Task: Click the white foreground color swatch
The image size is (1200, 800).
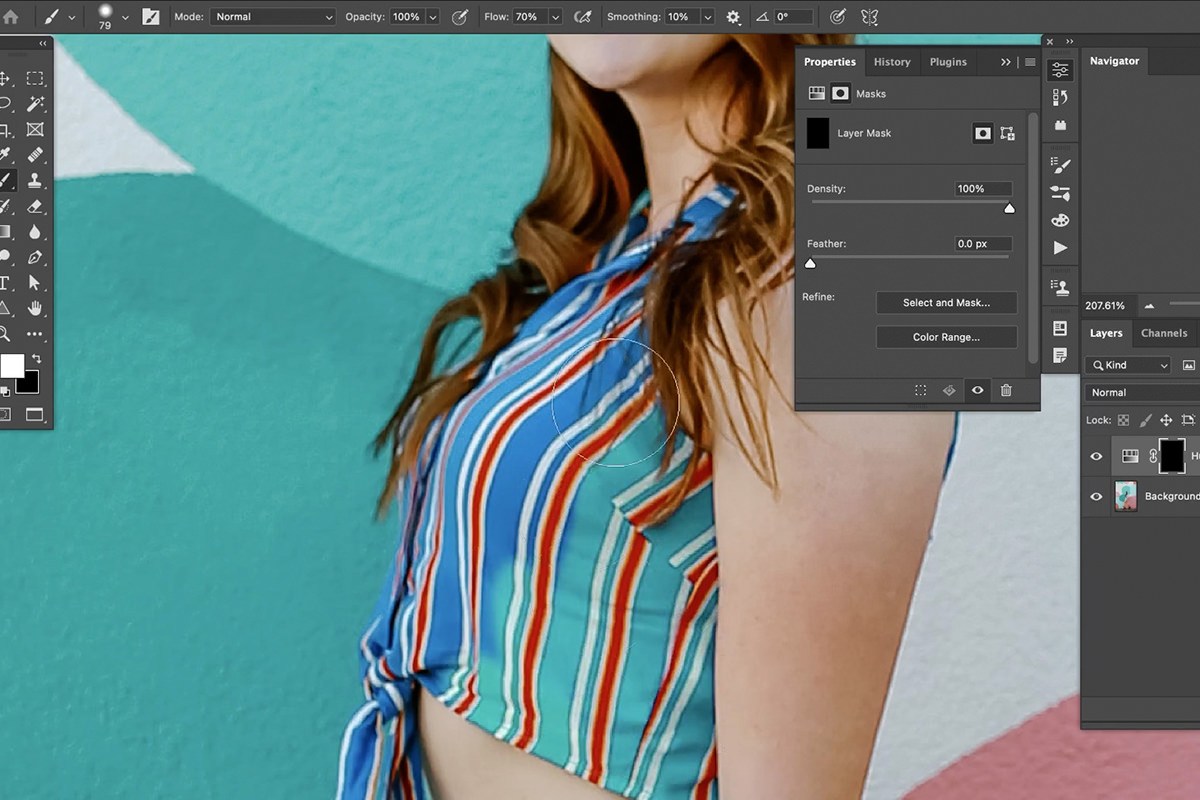Action: pyautogui.click(x=11, y=366)
